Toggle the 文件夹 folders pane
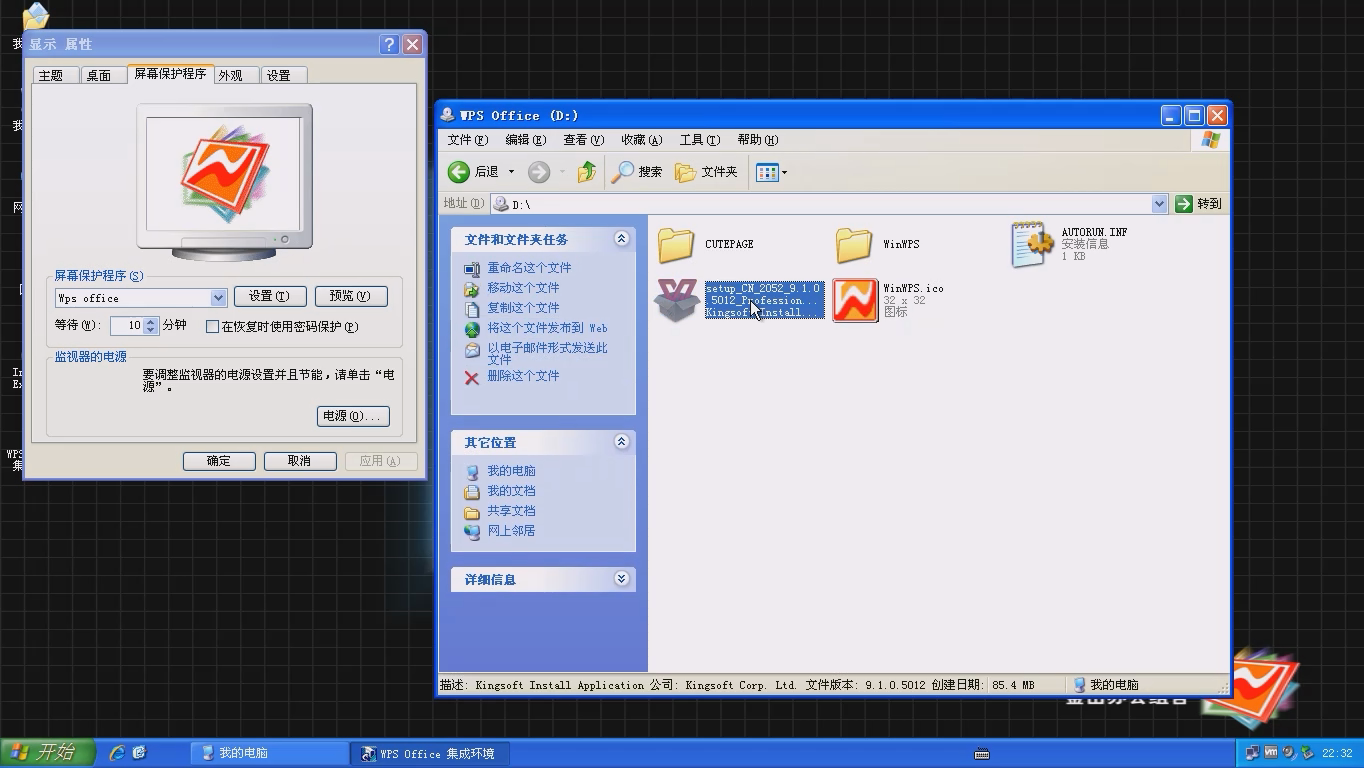This screenshot has width=1364, height=768. [707, 172]
